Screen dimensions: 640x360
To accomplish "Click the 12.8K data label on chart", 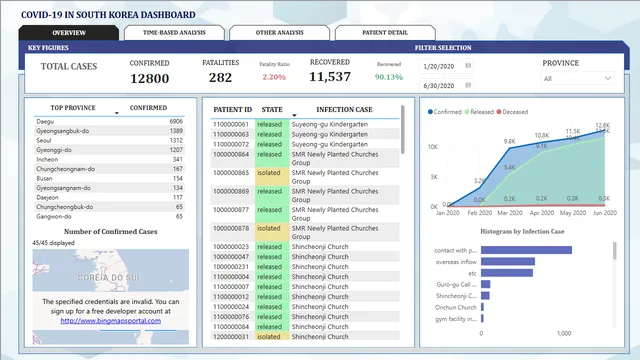I will [602, 125].
